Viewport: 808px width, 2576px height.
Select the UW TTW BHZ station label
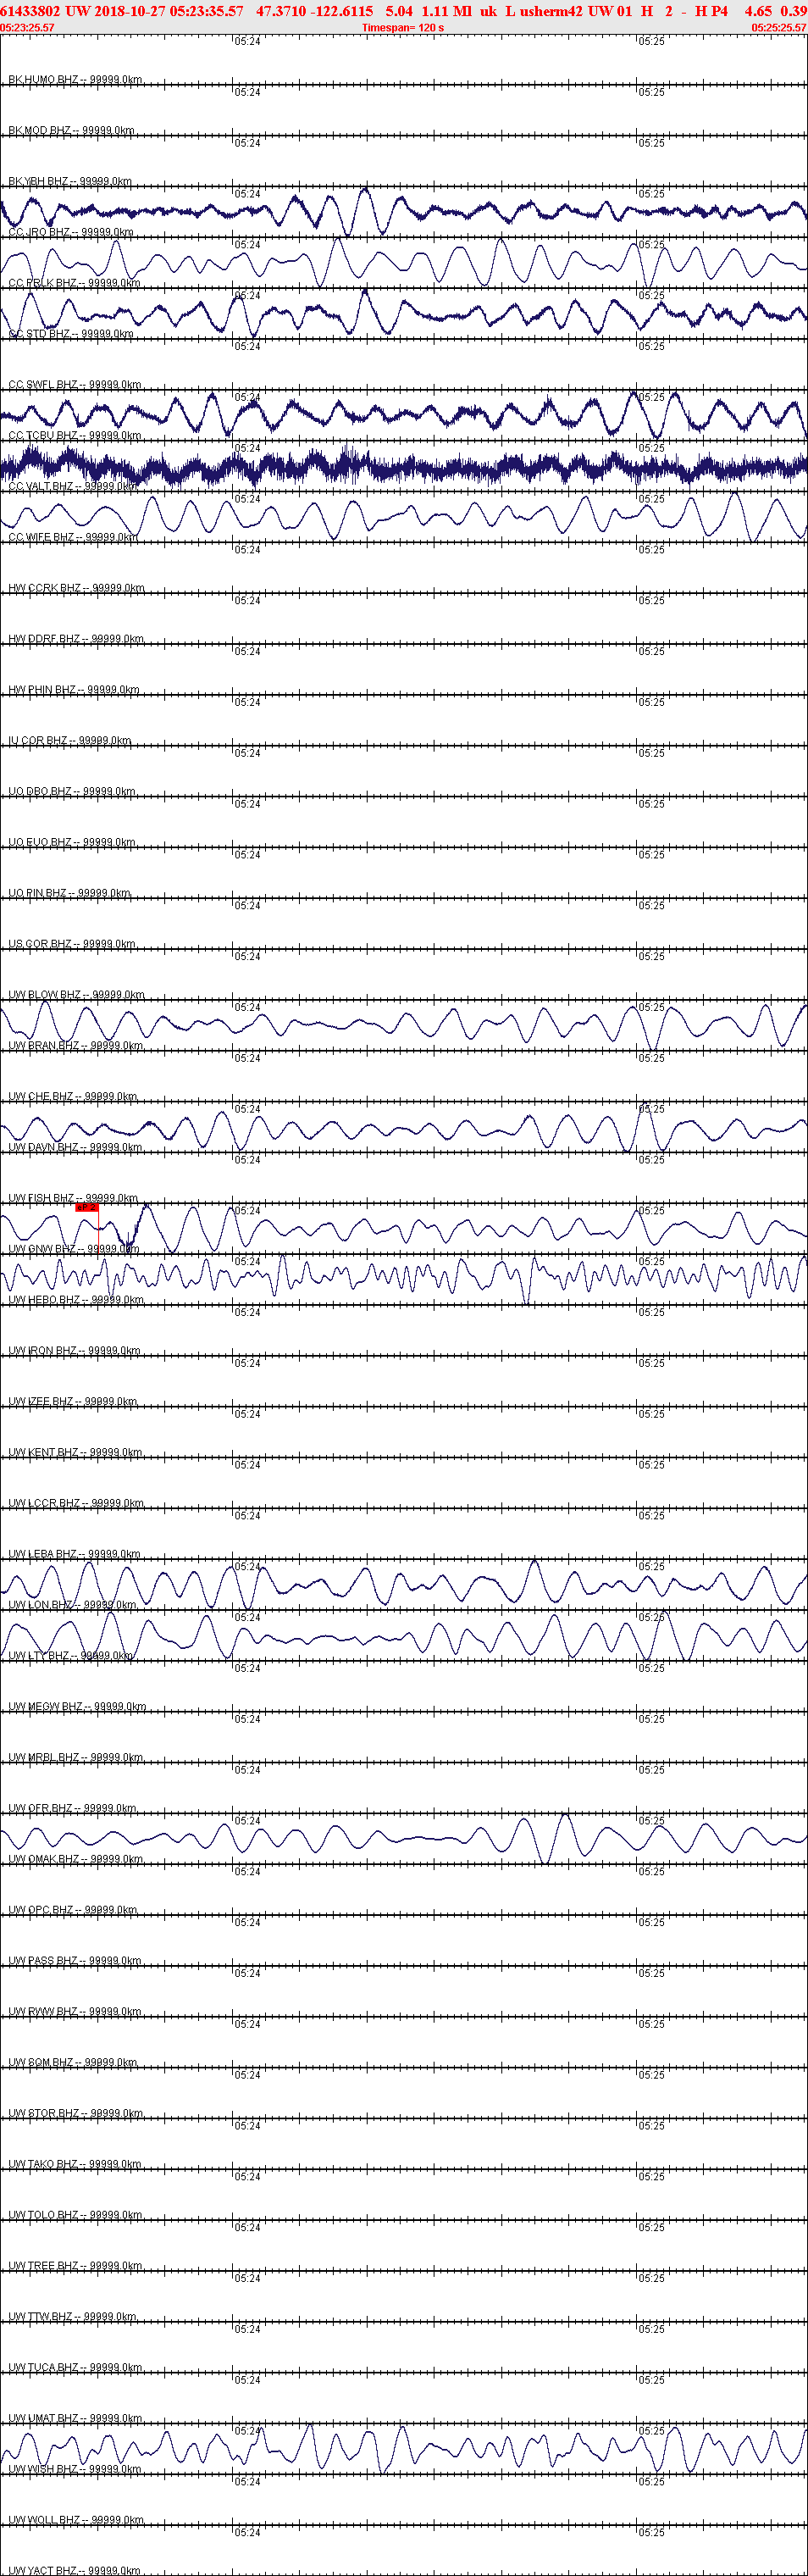72,2317
